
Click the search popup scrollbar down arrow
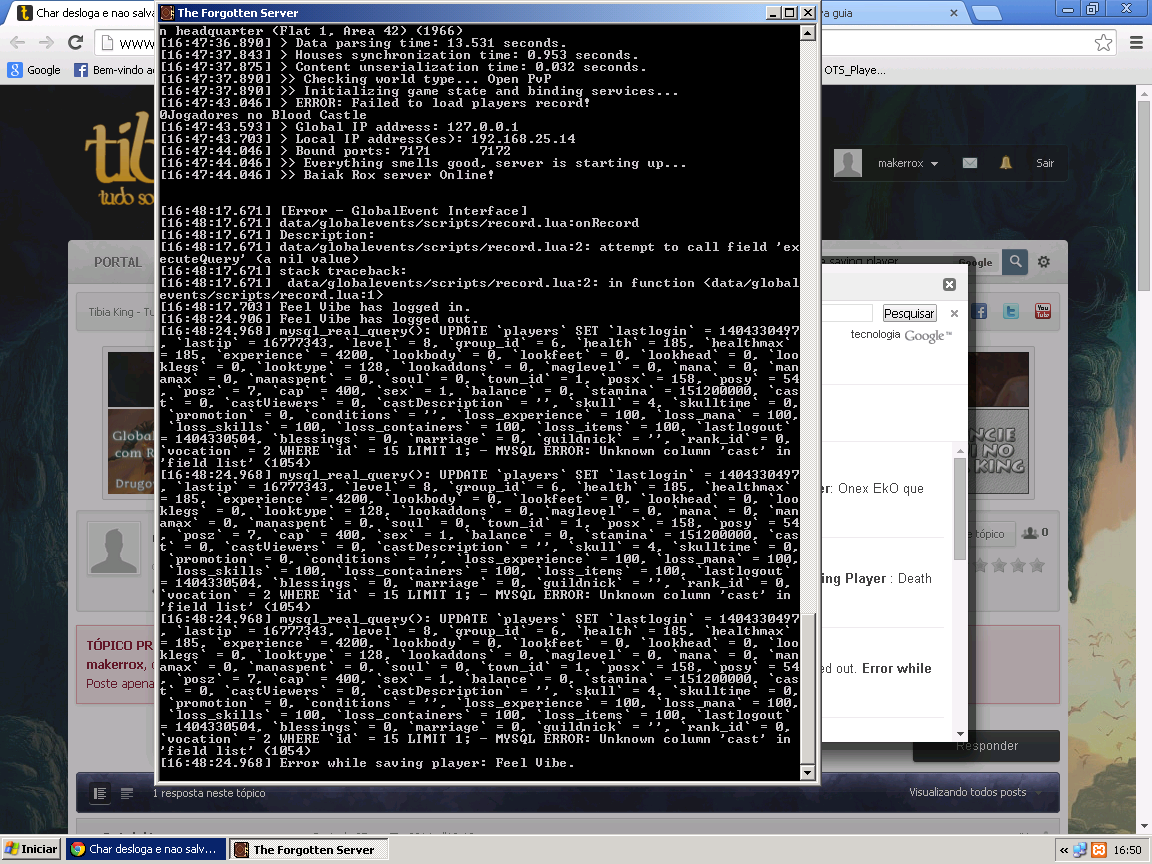click(x=960, y=733)
